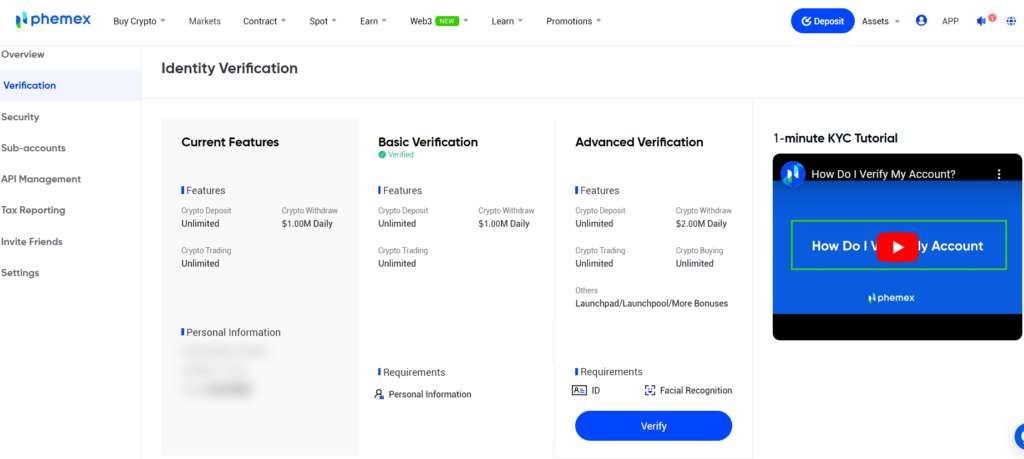Go to Overview in the sidebar
The height and width of the screenshot is (459, 1024).
(x=23, y=54)
